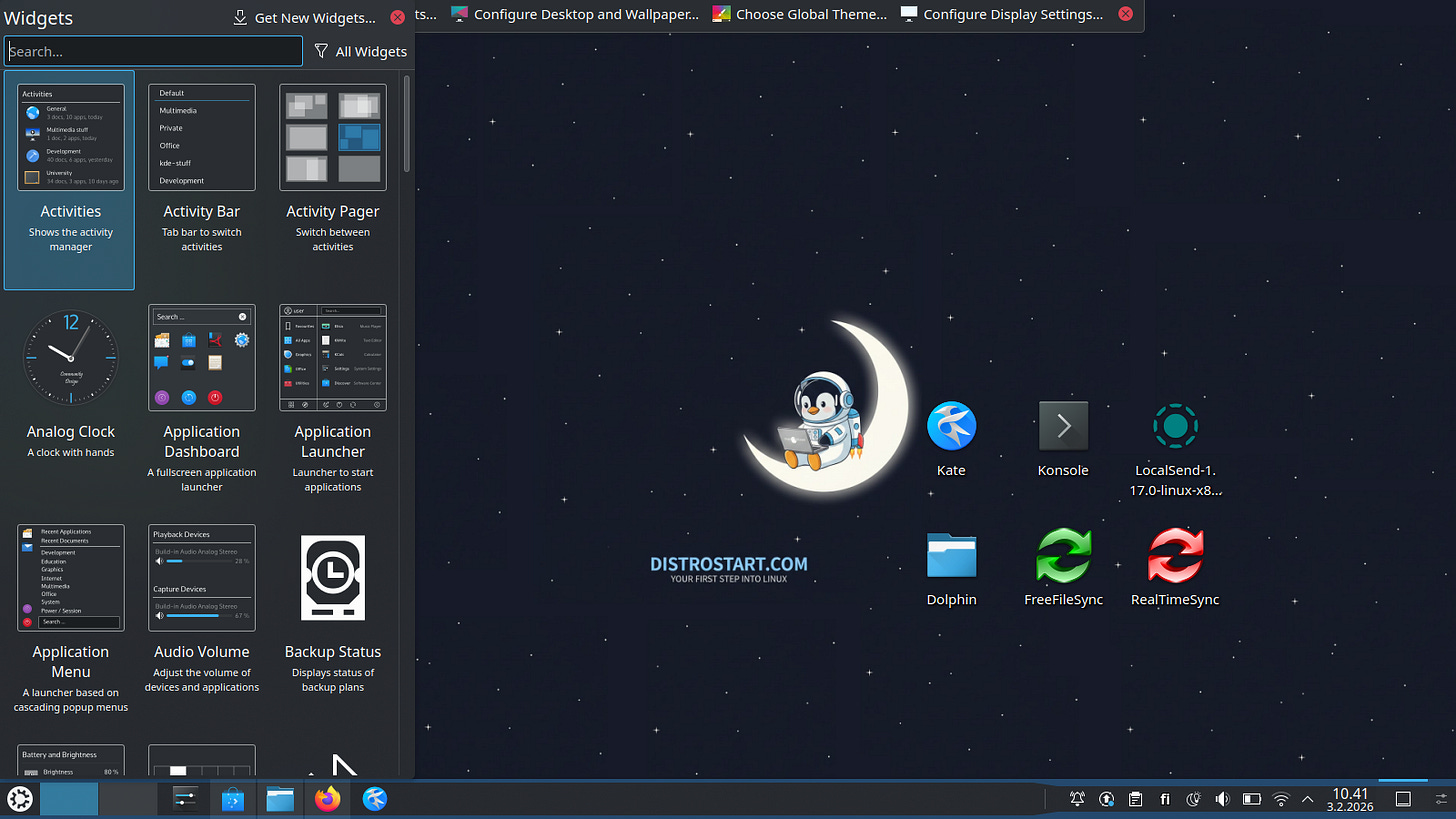This screenshot has height=819, width=1456.
Task: Launch the Konsole terminal icon
Action: pyautogui.click(x=1063, y=425)
